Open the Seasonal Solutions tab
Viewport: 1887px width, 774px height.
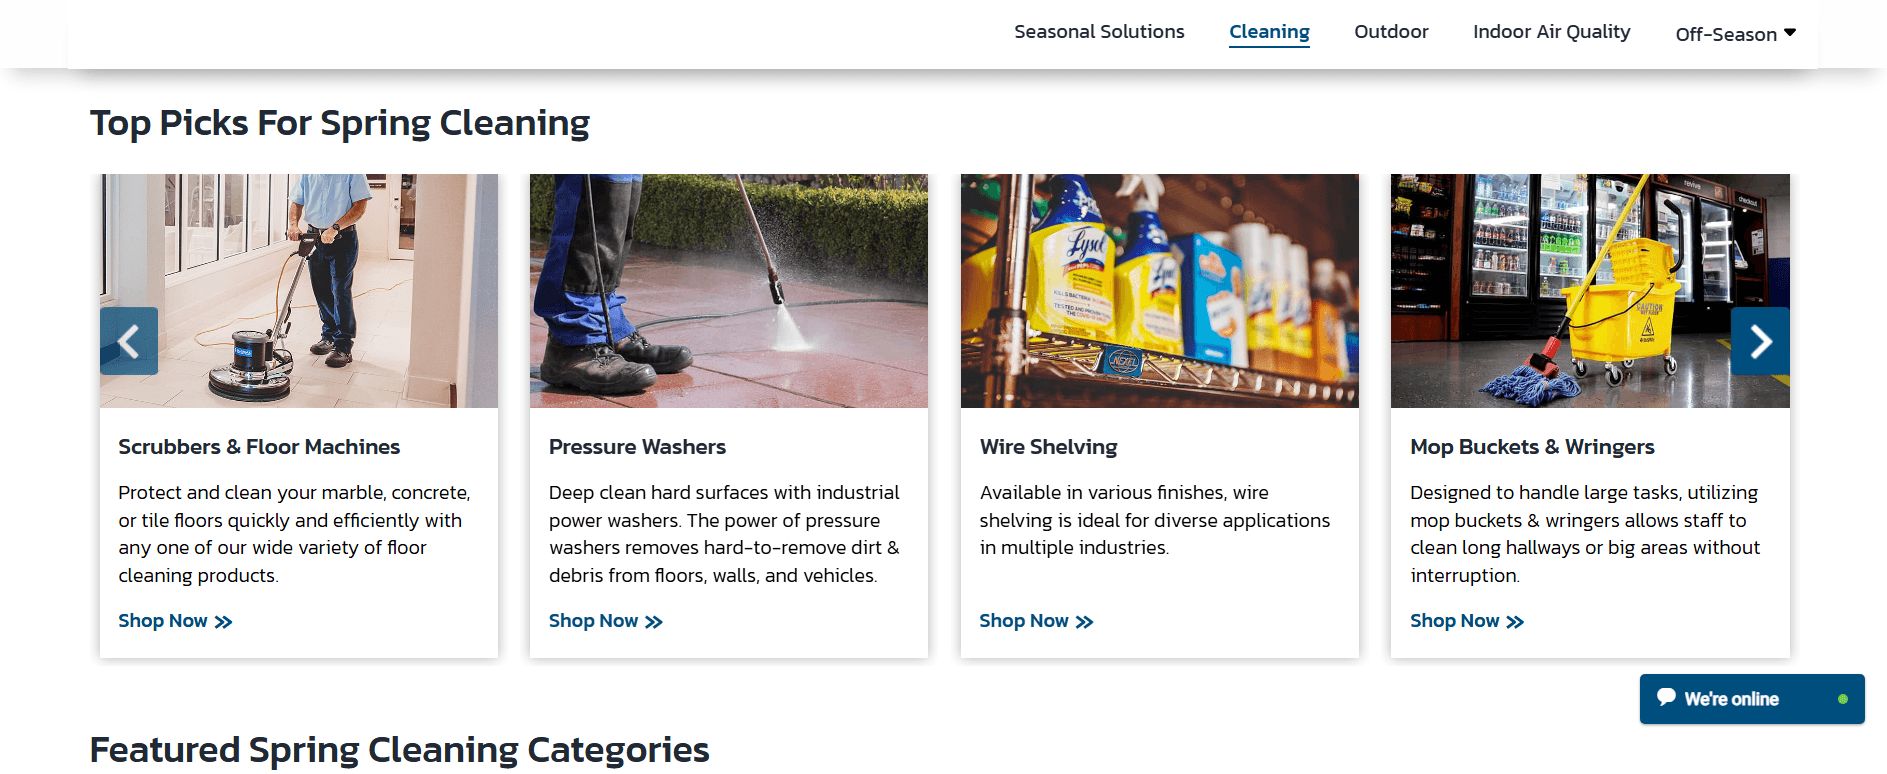tap(1099, 32)
